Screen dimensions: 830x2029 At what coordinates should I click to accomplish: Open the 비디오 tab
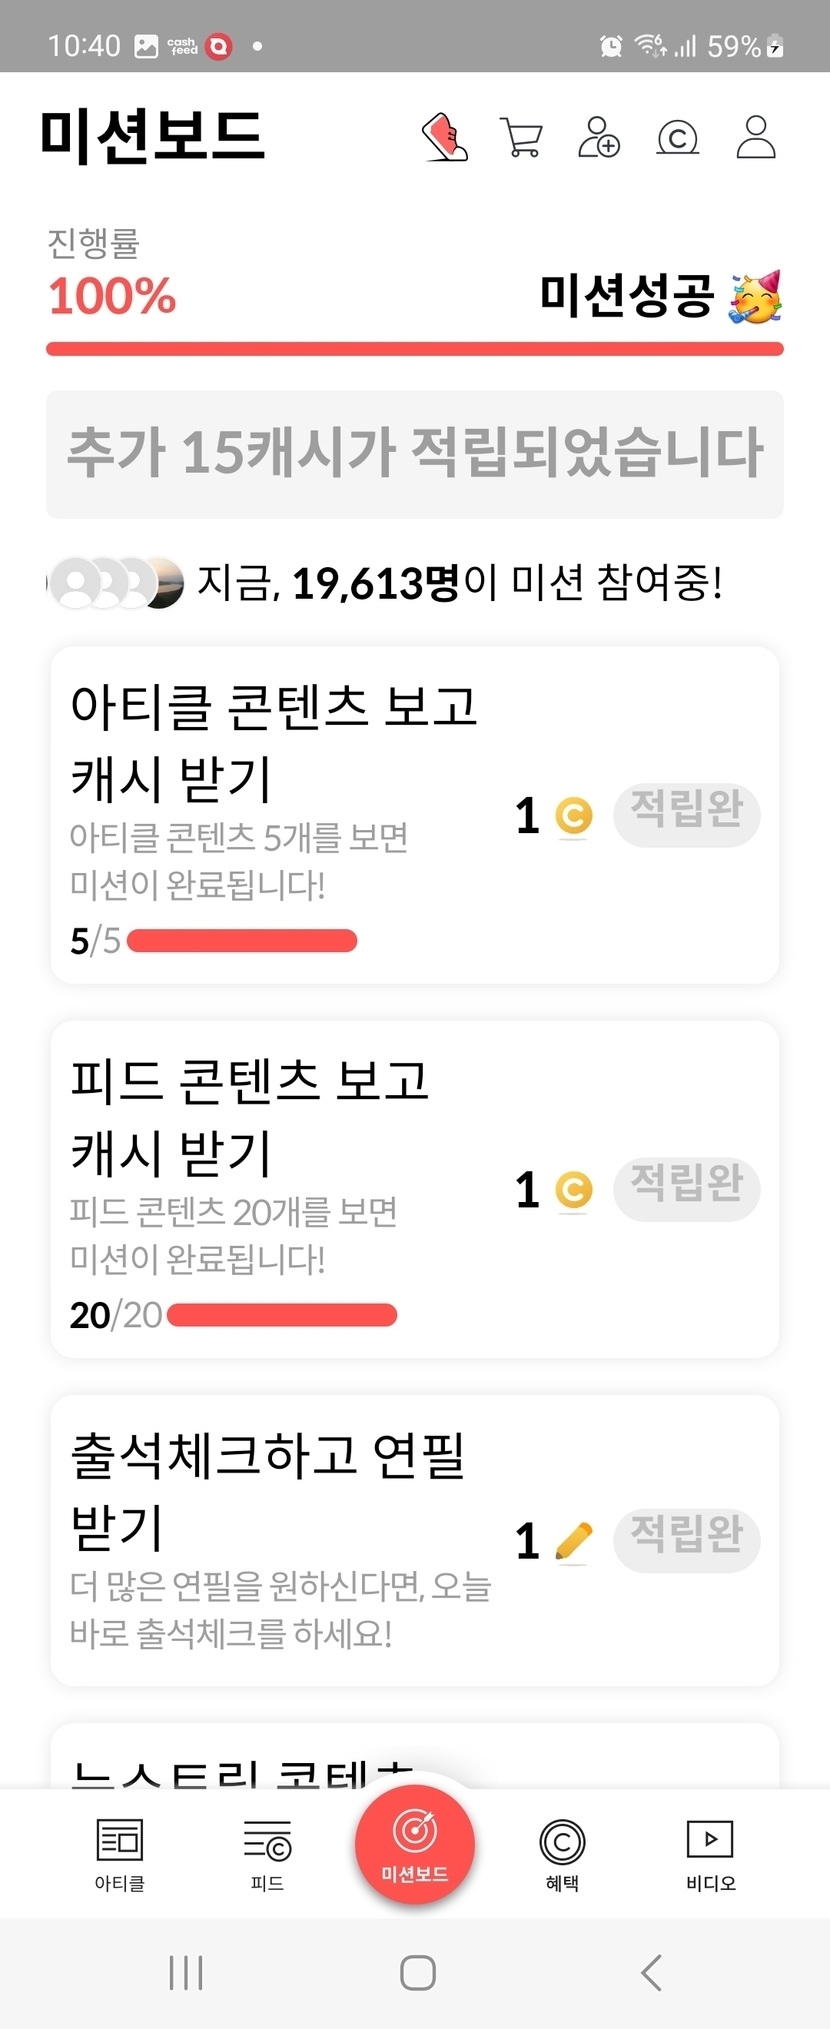(x=710, y=1854)
